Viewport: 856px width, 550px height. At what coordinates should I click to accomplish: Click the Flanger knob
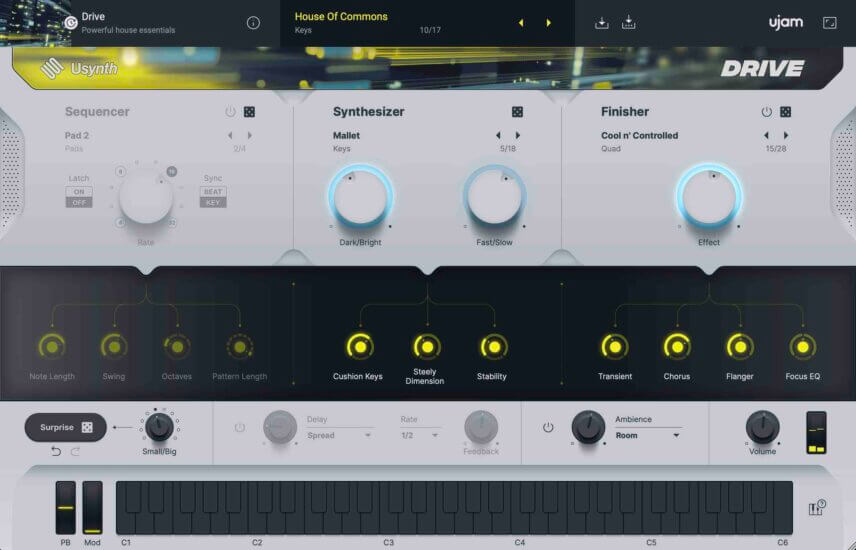click(x=740, y=347)
